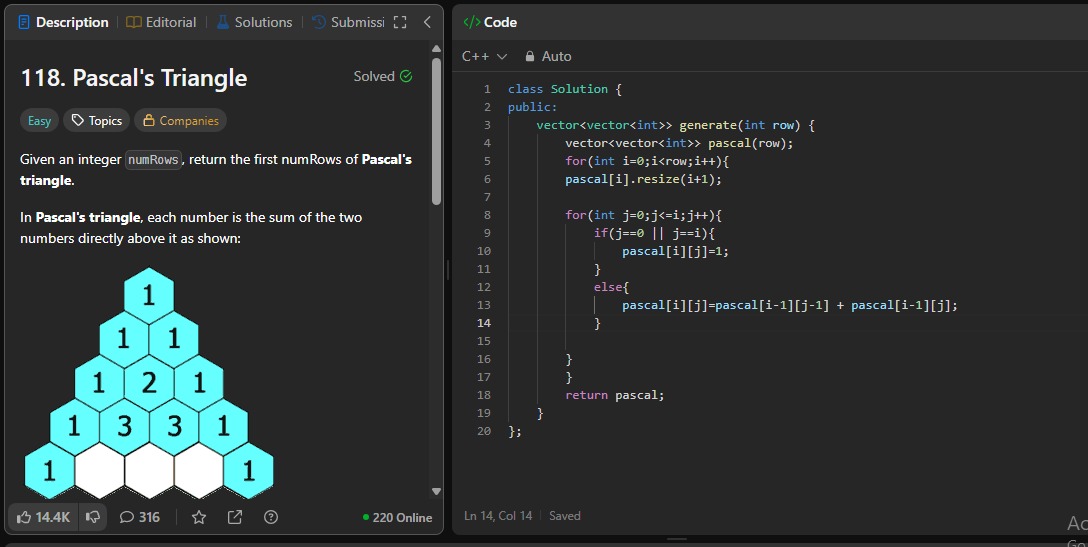Viewport: 1088px width, 547px height.
Task: Star the problem to favorites
Action: pyautogui.click(x=199, y=517)
